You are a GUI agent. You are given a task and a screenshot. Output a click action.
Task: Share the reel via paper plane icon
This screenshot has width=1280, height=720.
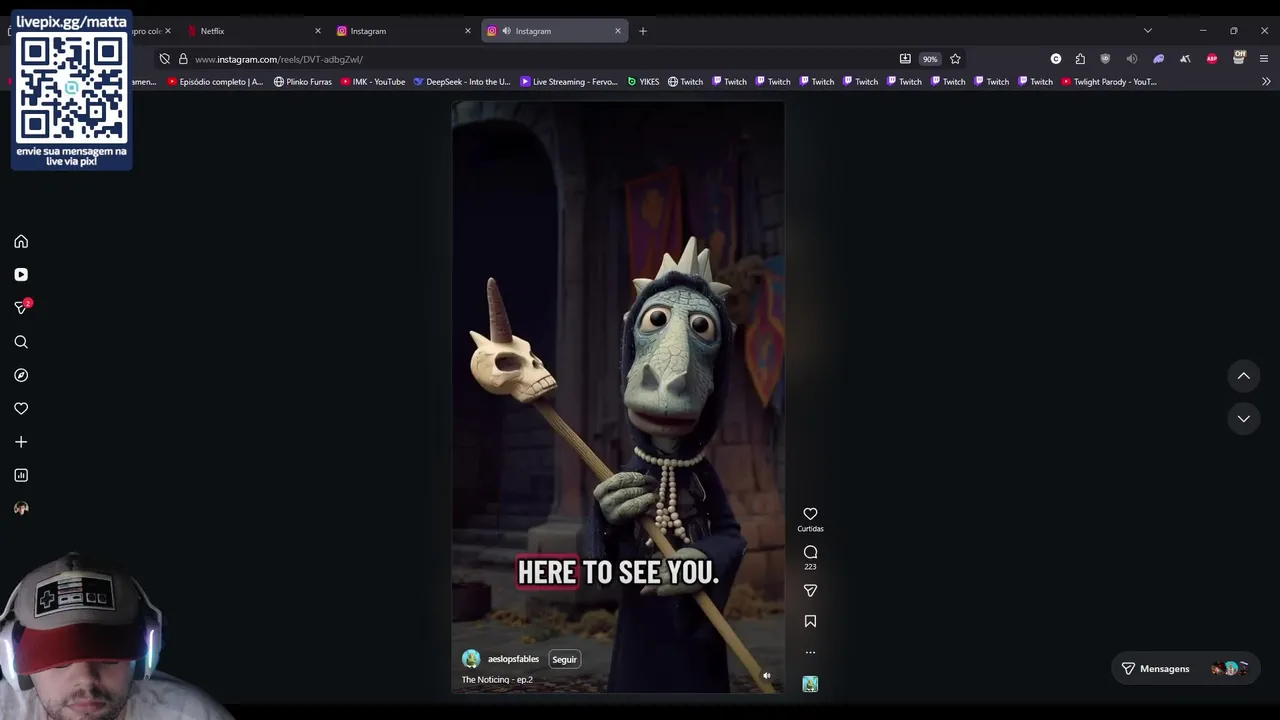pos(810,590)
